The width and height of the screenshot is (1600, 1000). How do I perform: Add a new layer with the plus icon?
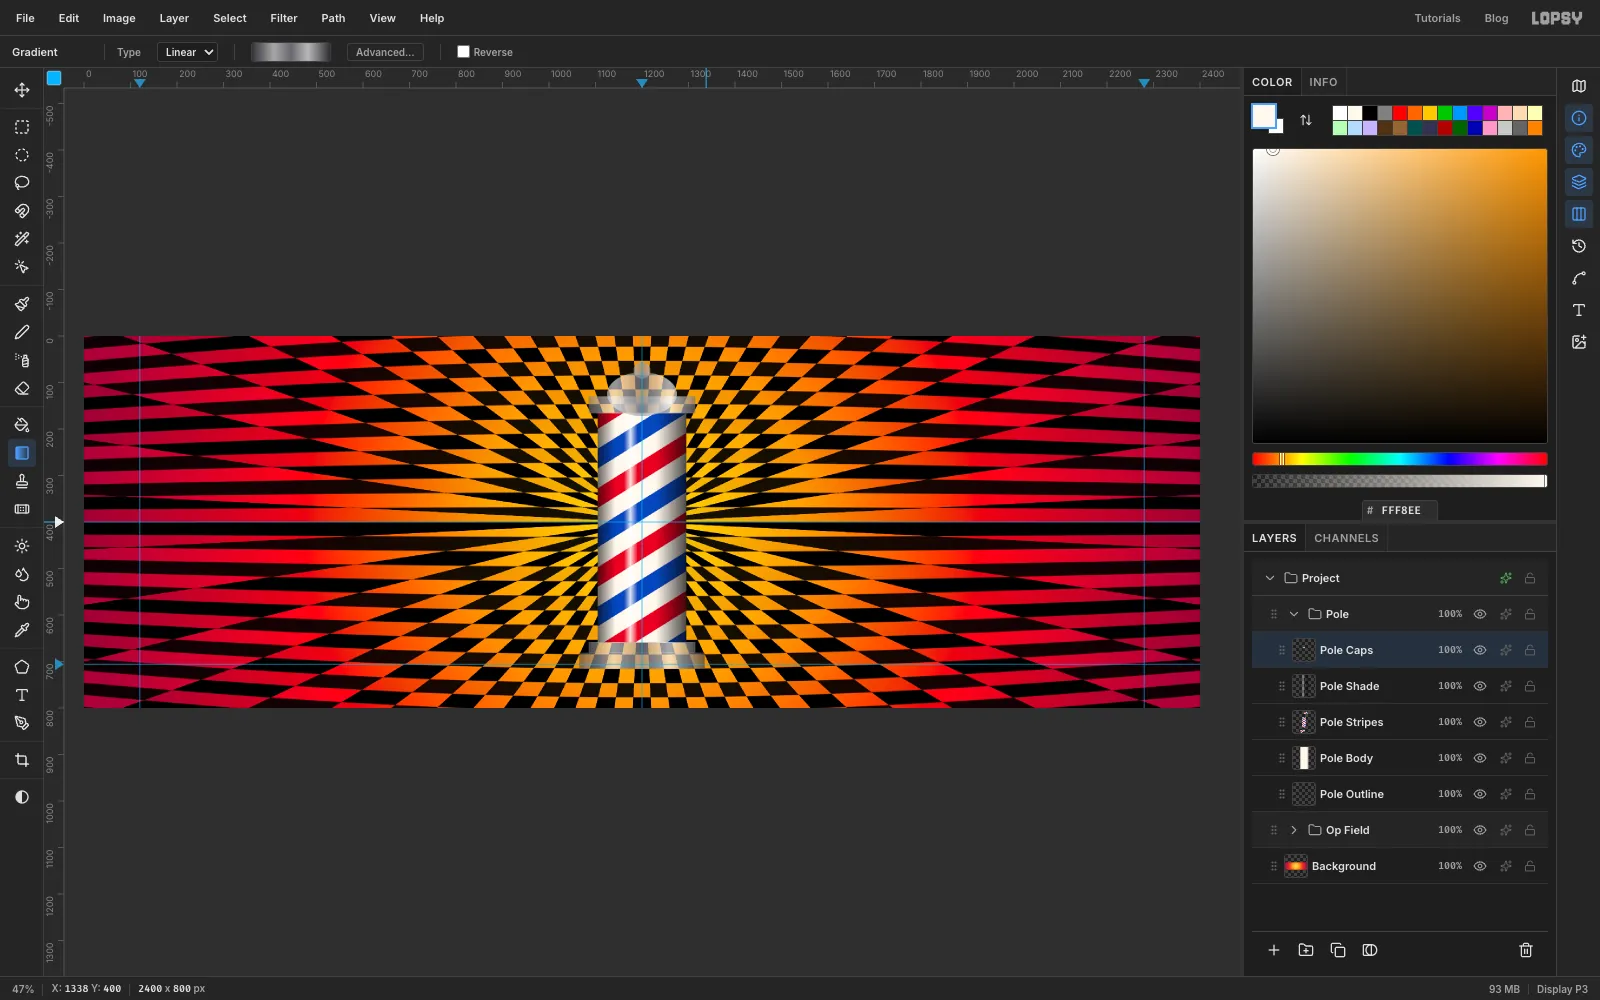click(1274, 950)
